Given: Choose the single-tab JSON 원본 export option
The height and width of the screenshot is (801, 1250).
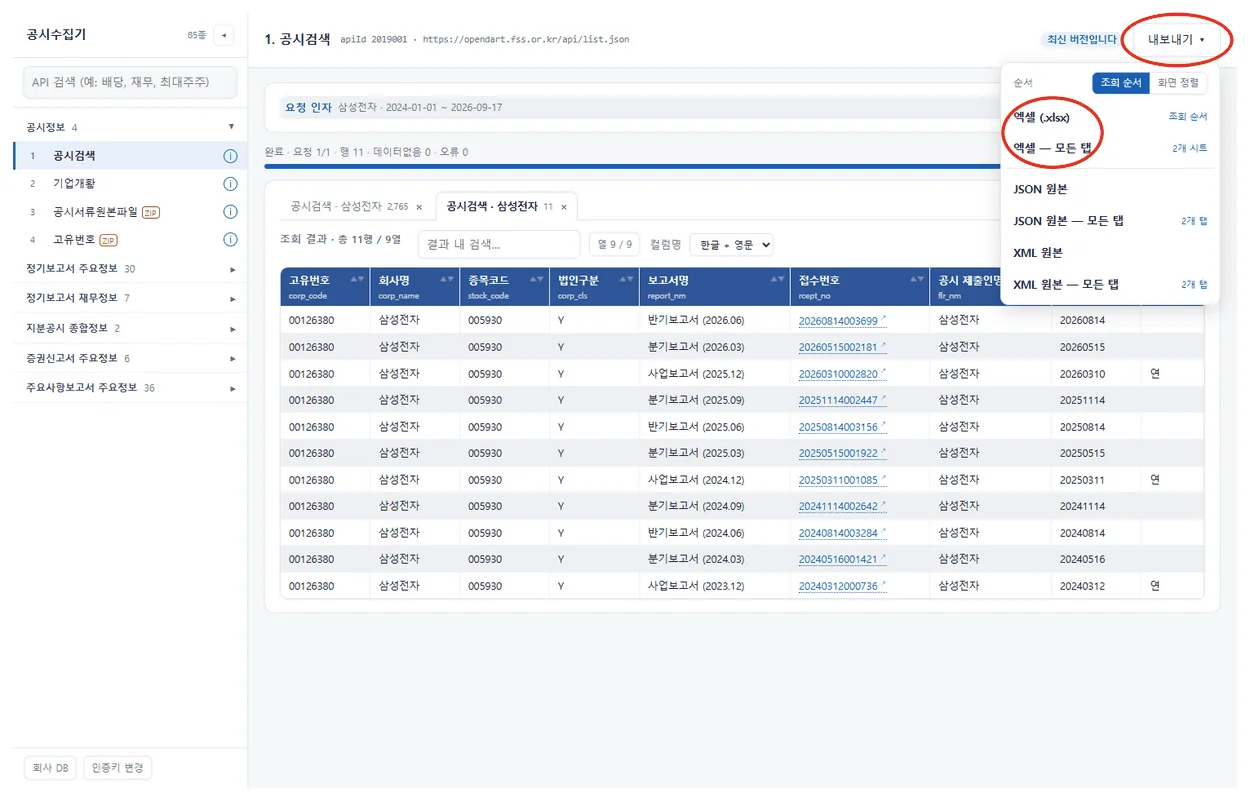Looking at the screenshot, I should click(1110, 189).
